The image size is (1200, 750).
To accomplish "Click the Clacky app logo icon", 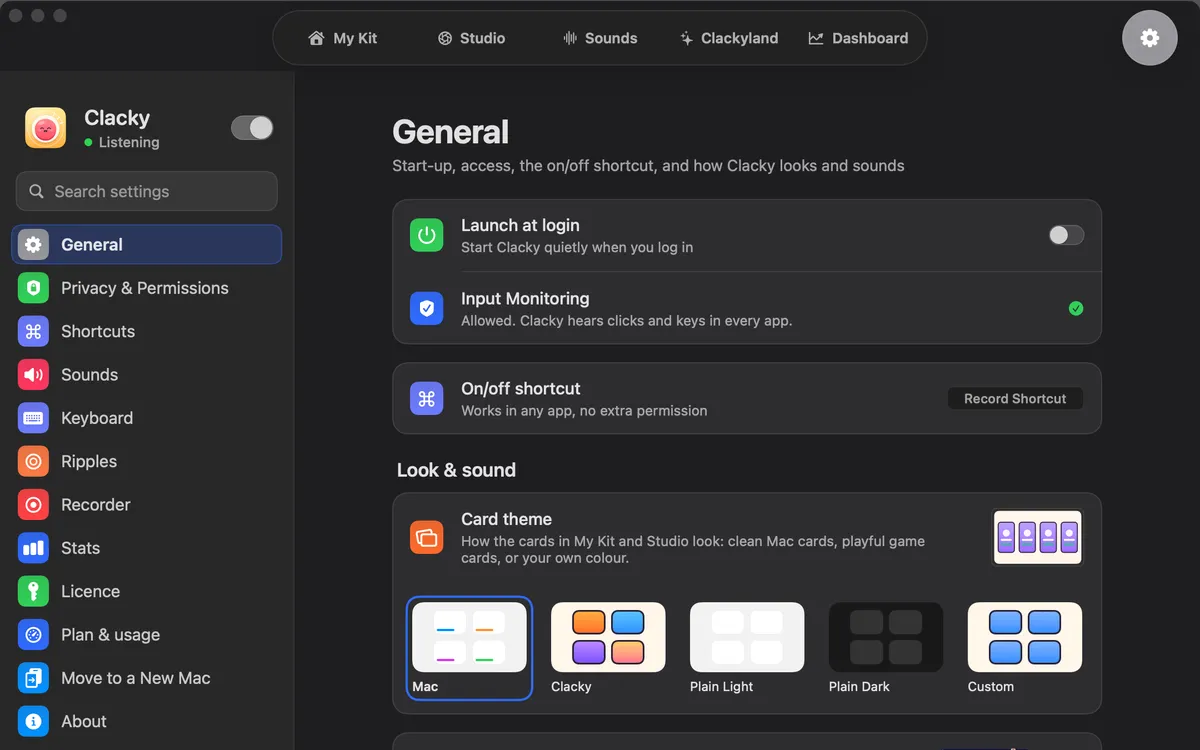I will [x=46, y=128].
